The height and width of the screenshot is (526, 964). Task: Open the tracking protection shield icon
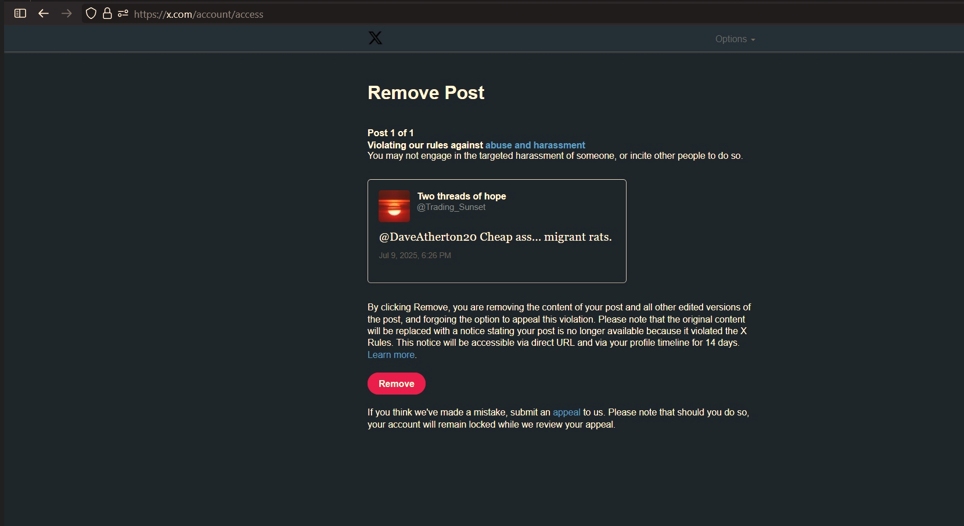[91, 14]
